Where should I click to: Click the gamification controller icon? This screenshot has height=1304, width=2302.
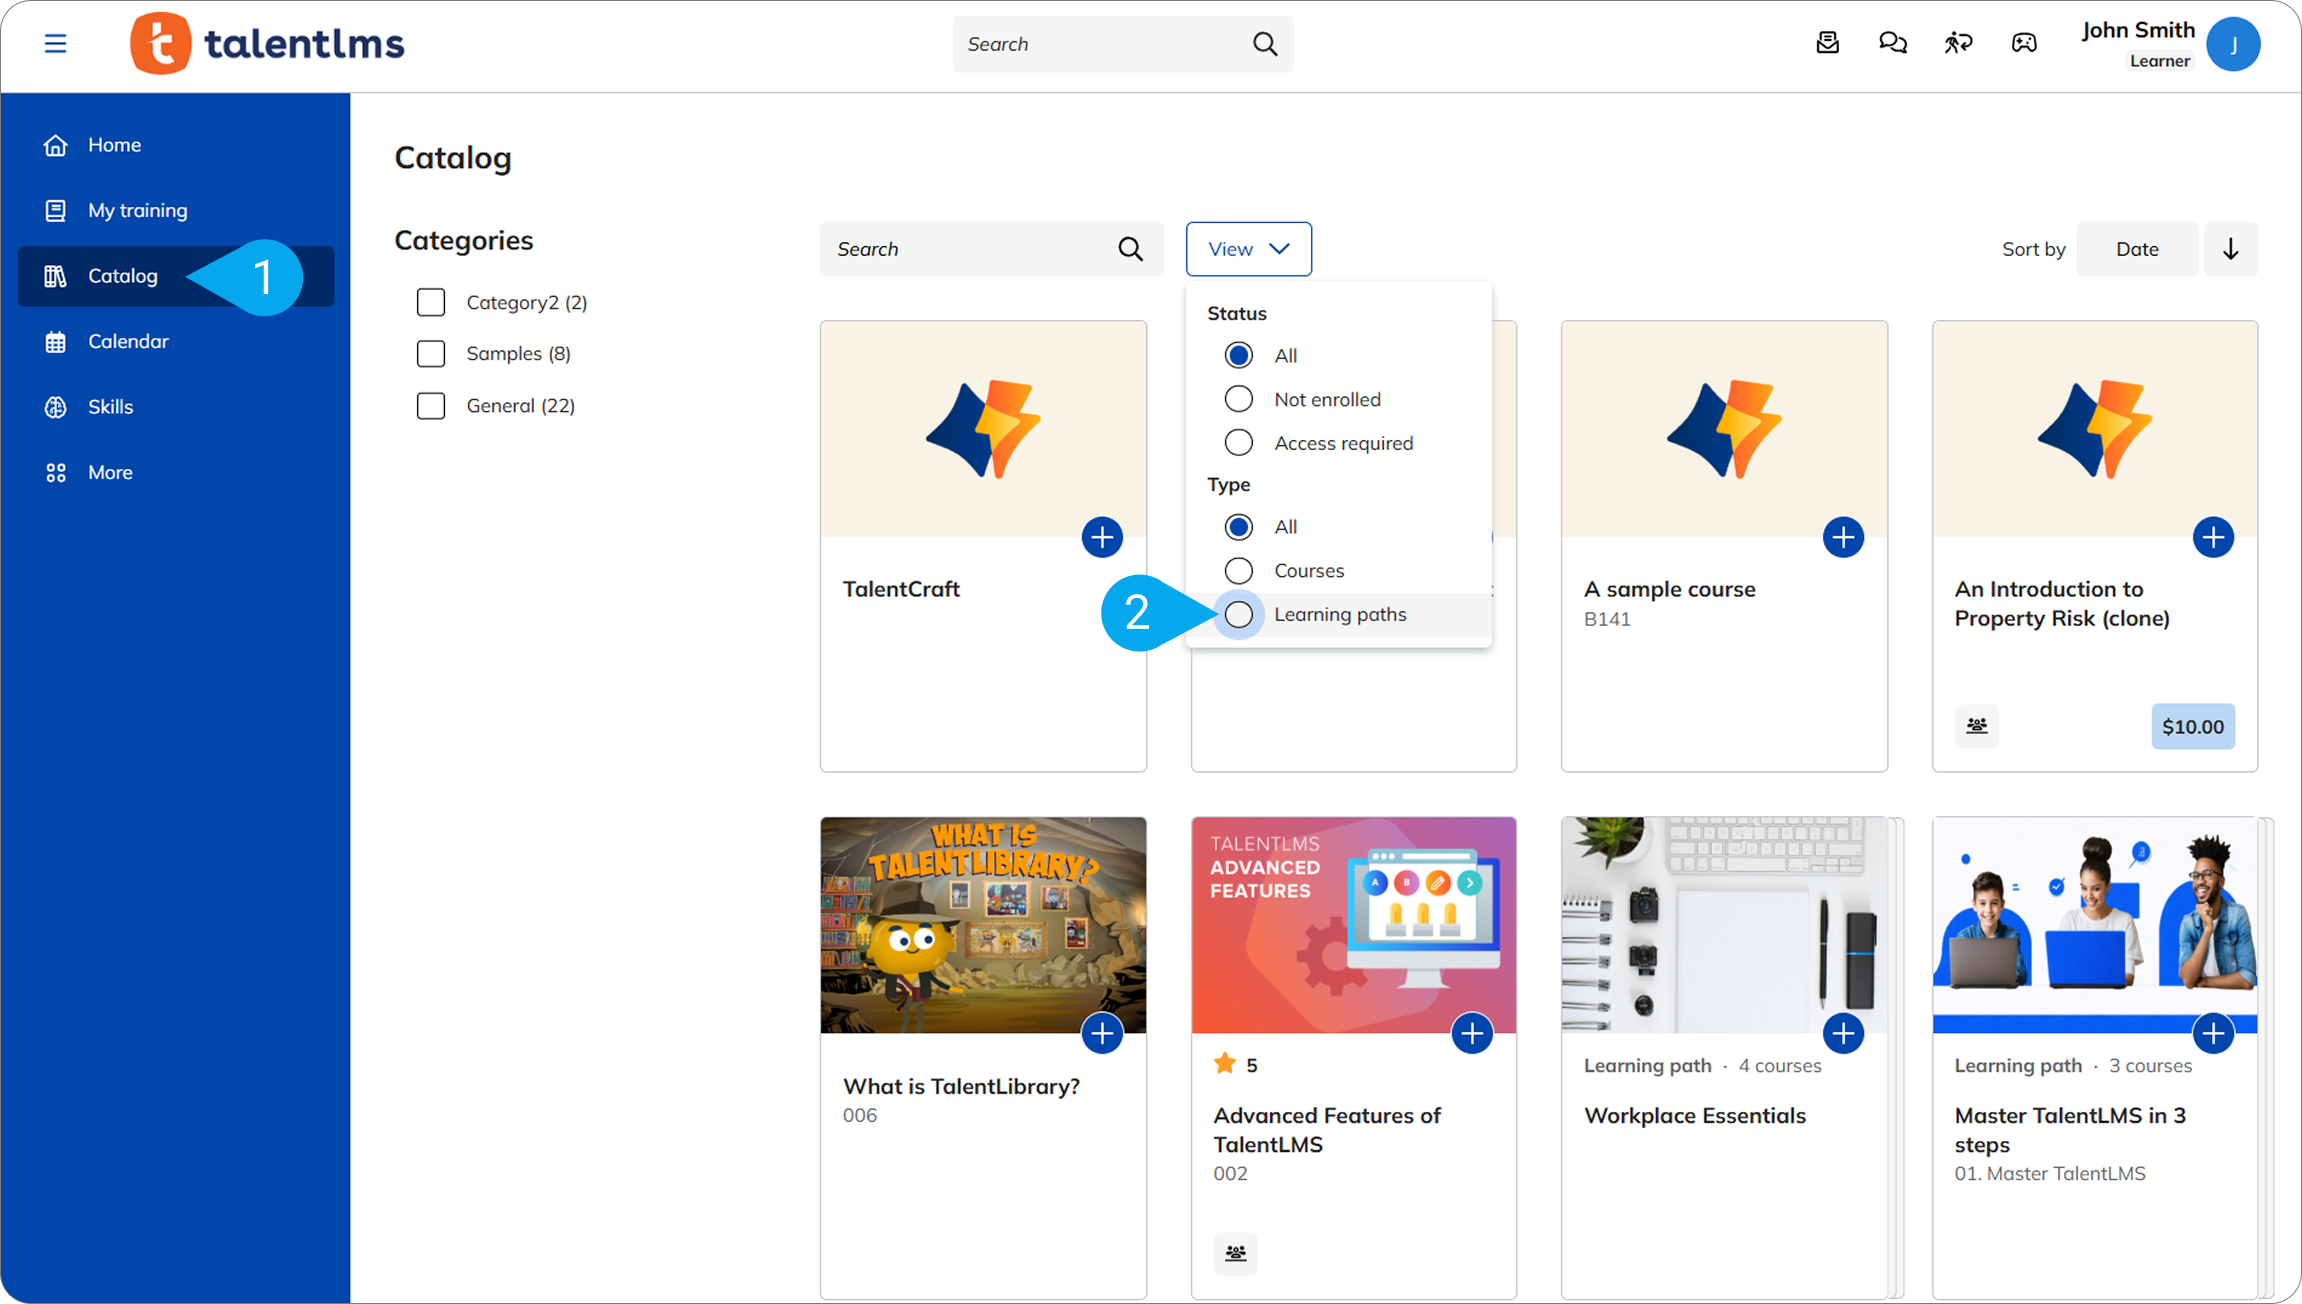(x=2024, y=43)
